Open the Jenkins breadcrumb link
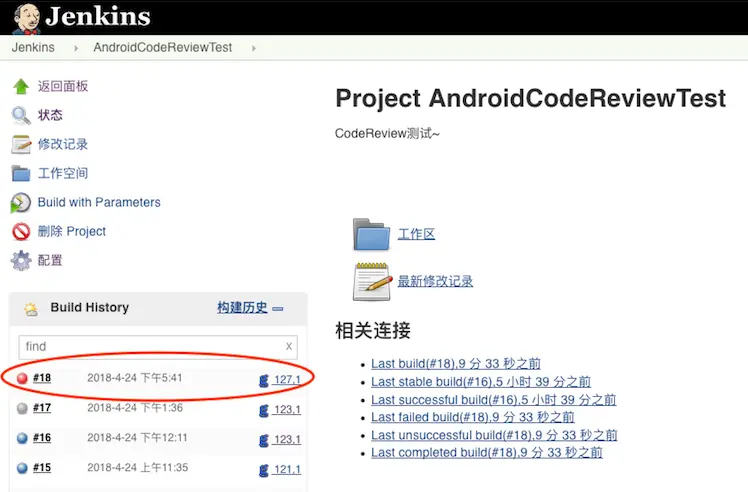 click(x=33, y=47)
